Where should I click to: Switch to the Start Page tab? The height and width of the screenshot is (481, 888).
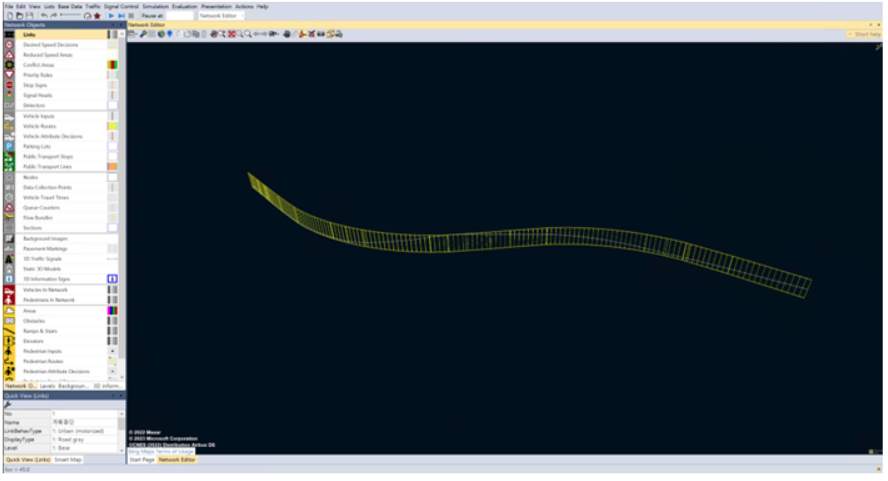[x=141, y=460]
